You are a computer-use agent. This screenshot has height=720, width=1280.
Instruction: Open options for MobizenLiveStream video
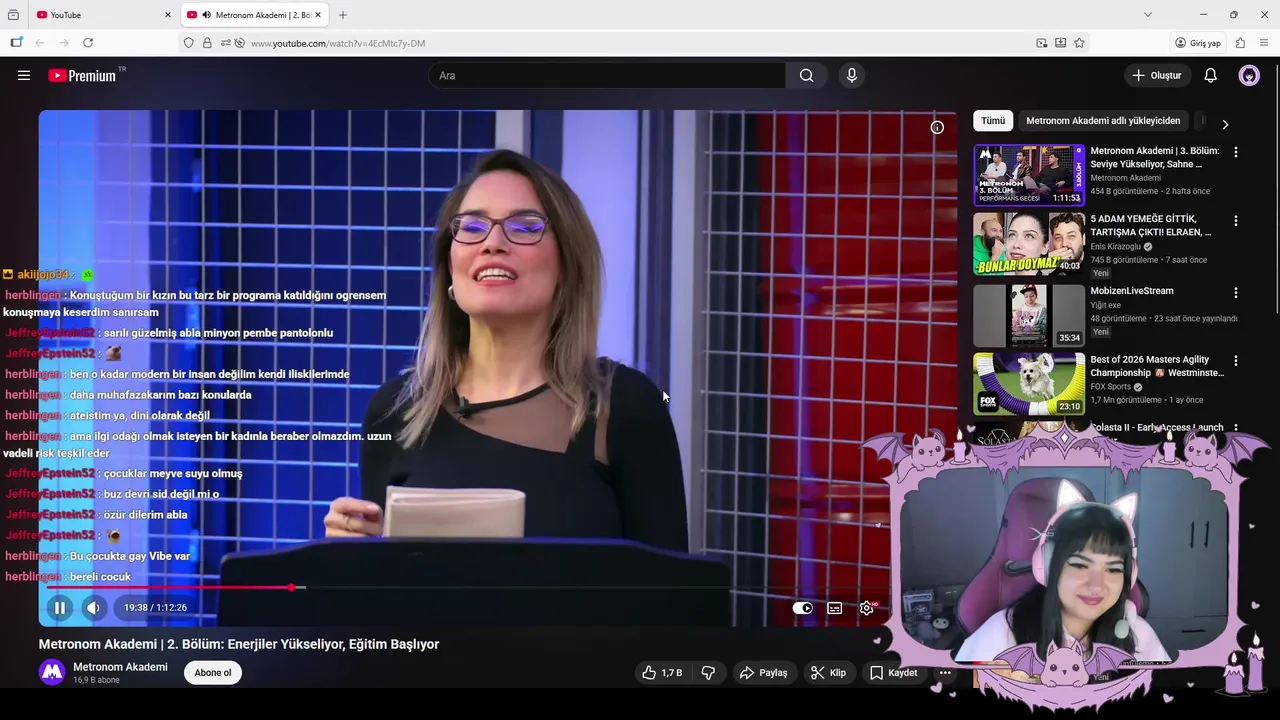pyautogui.click(x=1236, y=293)
